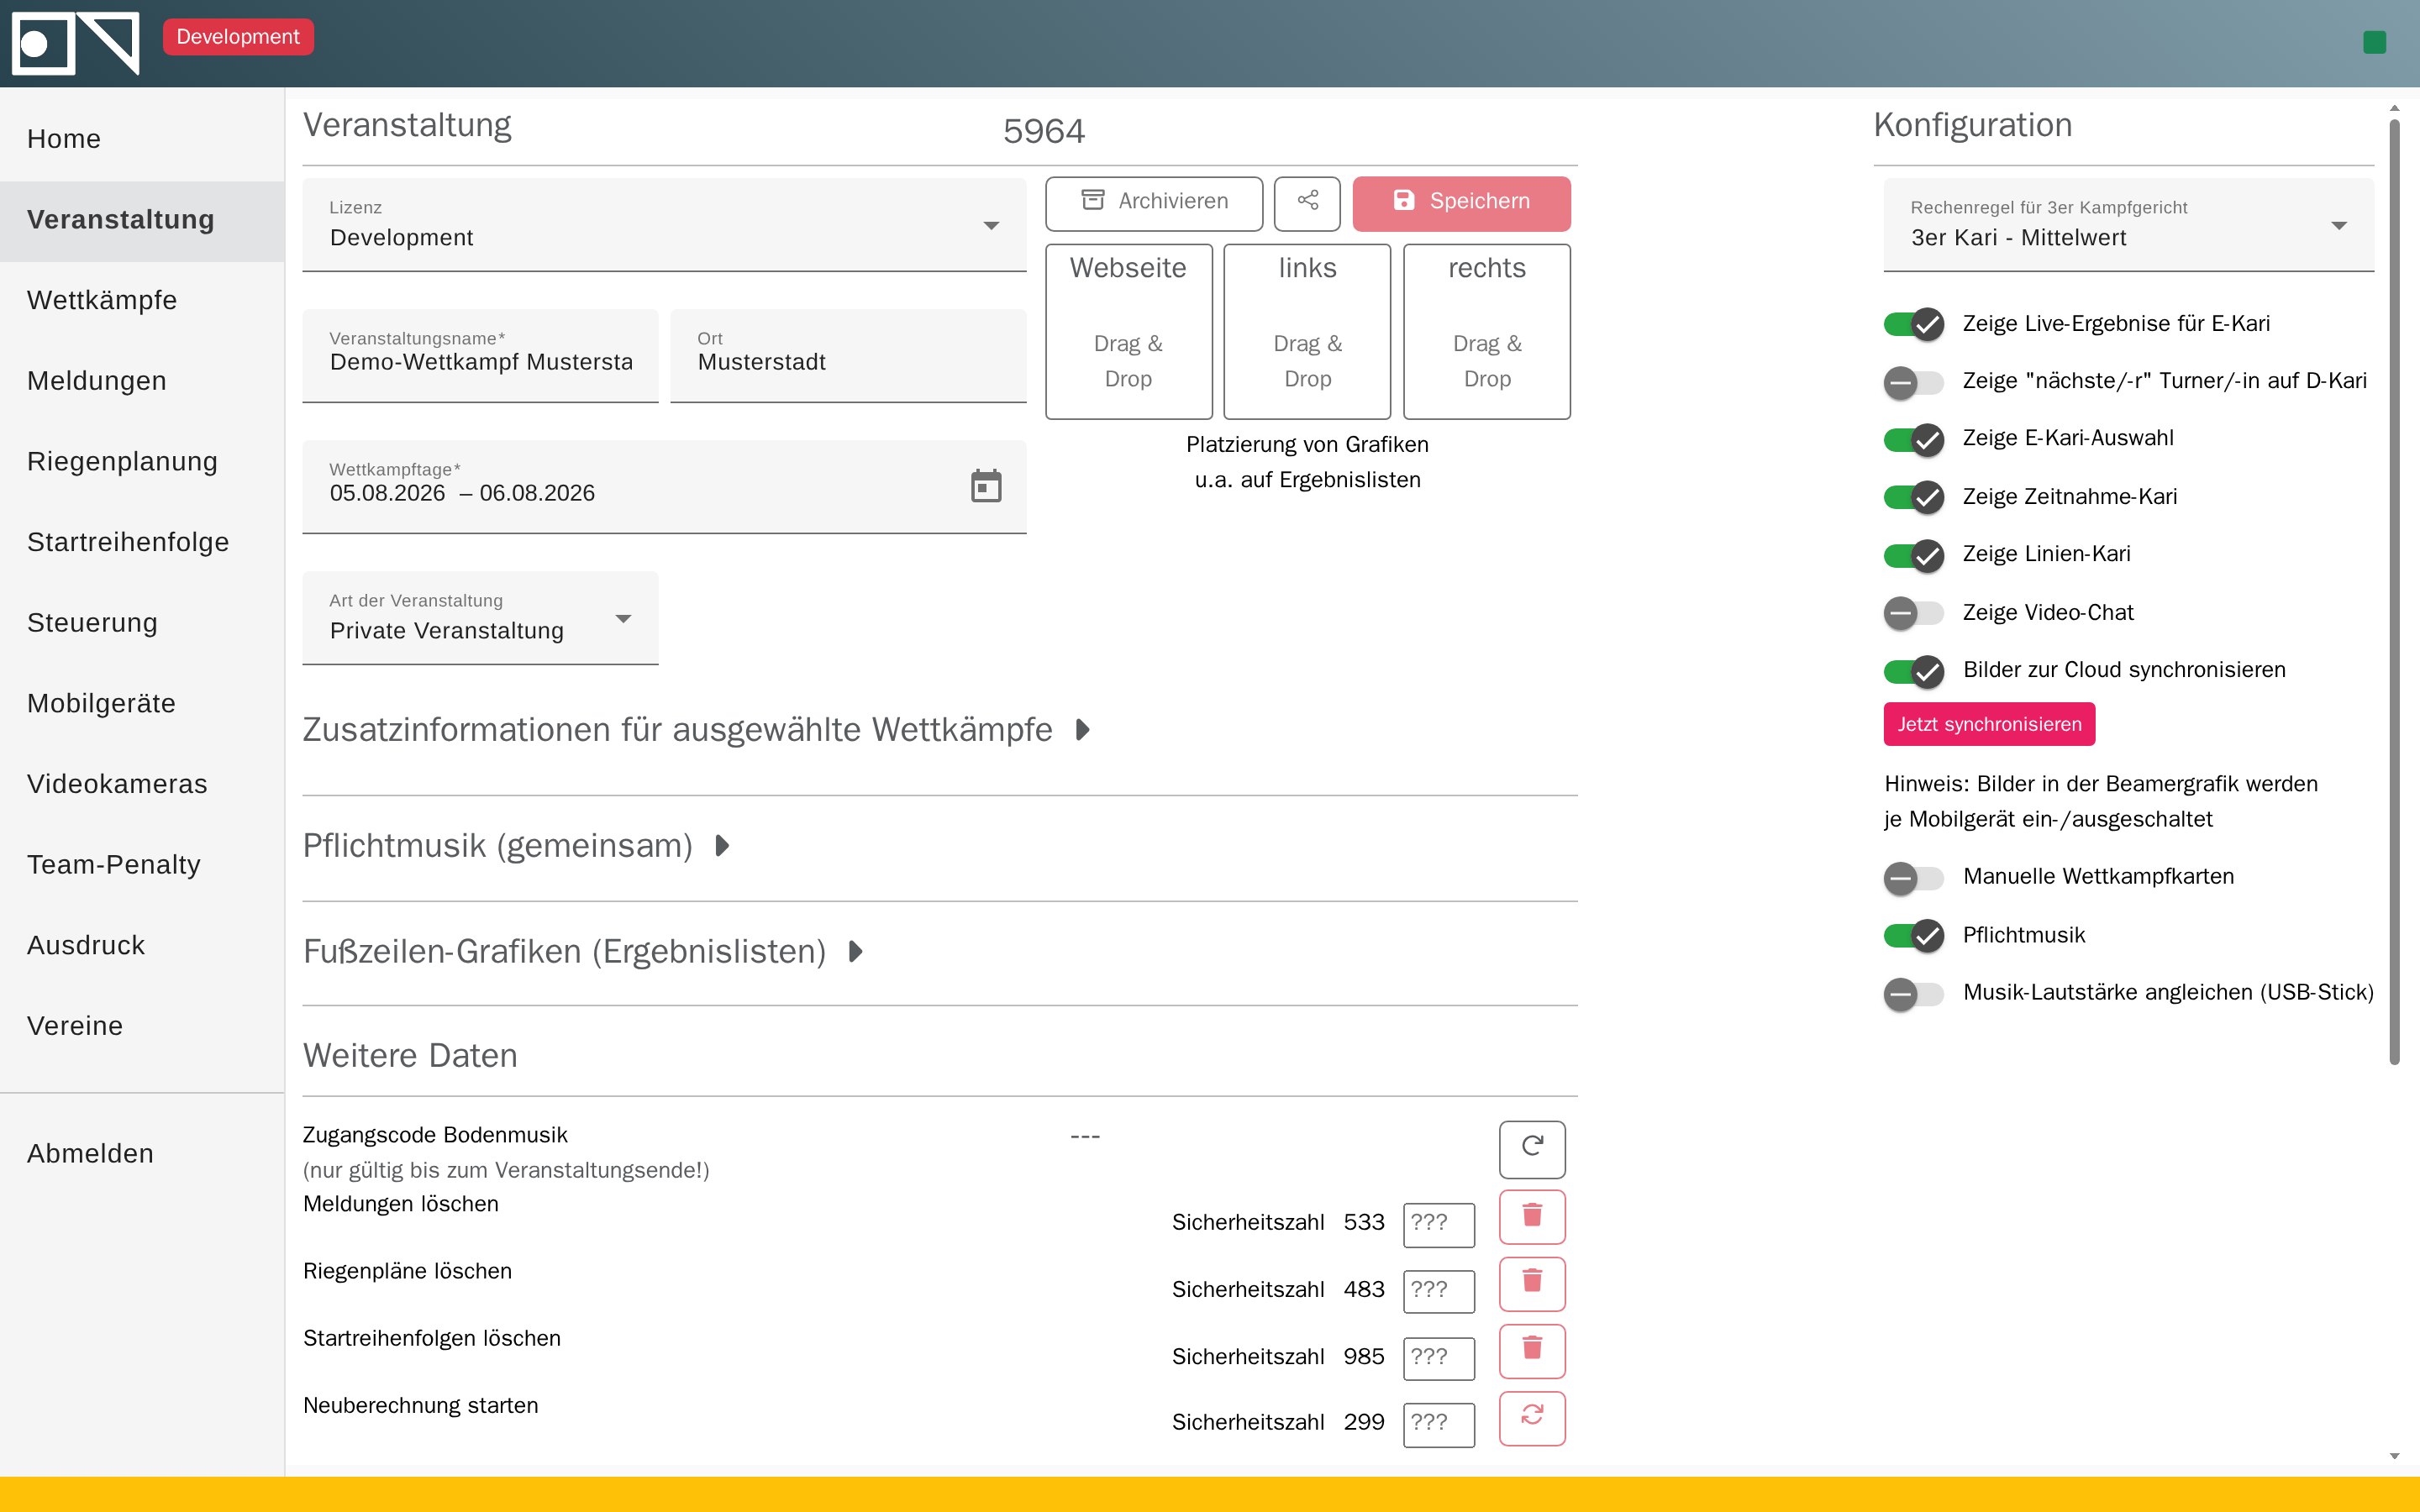The height and width of the screenshot is (1512, 2420).
Task: Click Jetzt synchronisieren button
Action: (1989, 724)
